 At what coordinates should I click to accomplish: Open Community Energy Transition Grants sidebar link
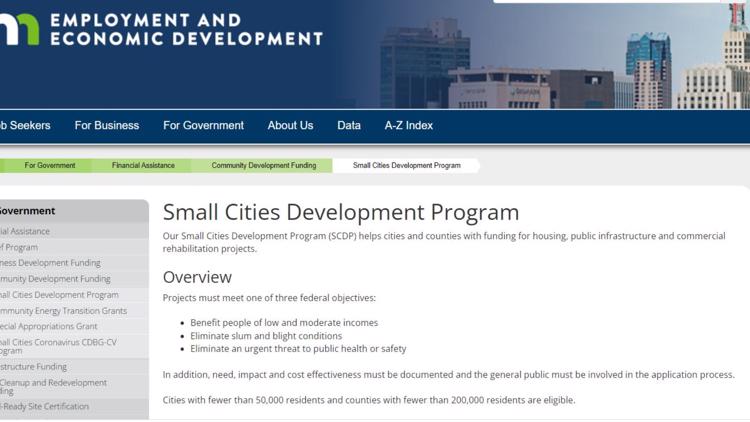[x=64, y=311]
